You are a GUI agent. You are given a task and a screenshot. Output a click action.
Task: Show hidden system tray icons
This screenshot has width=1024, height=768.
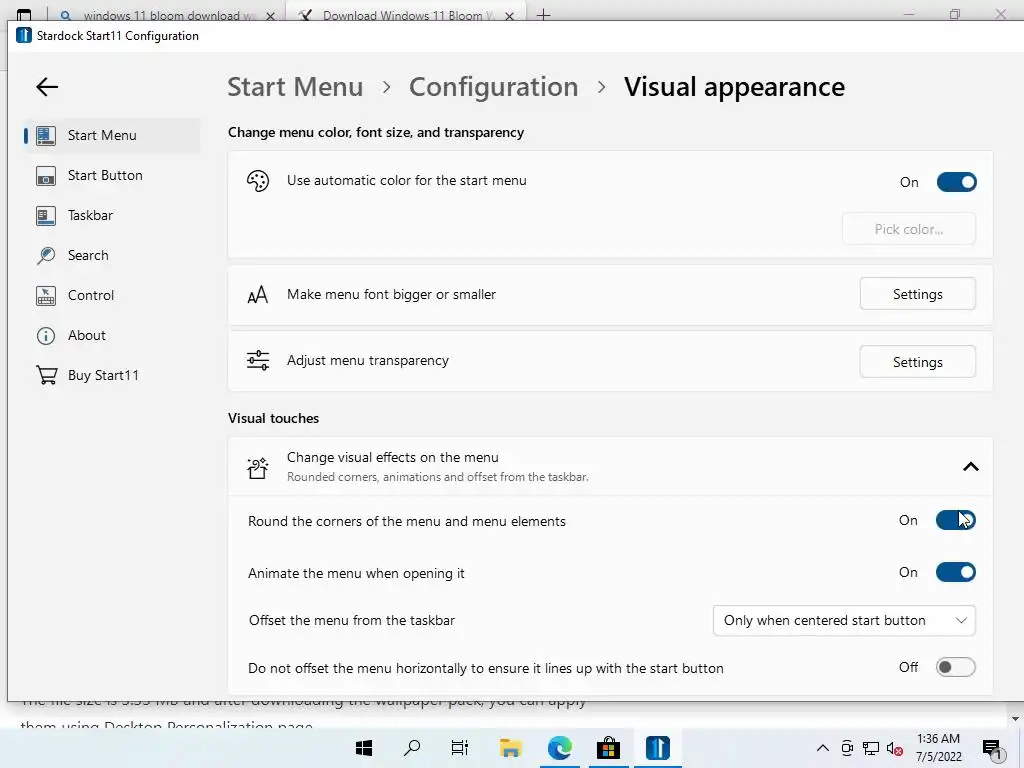click(823, 748)
